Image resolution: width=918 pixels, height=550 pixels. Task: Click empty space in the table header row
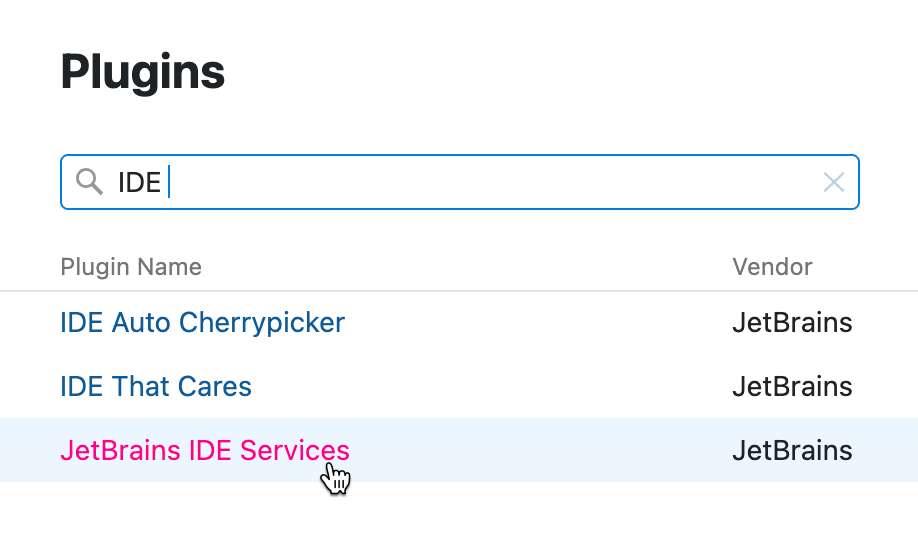point(460,267)
